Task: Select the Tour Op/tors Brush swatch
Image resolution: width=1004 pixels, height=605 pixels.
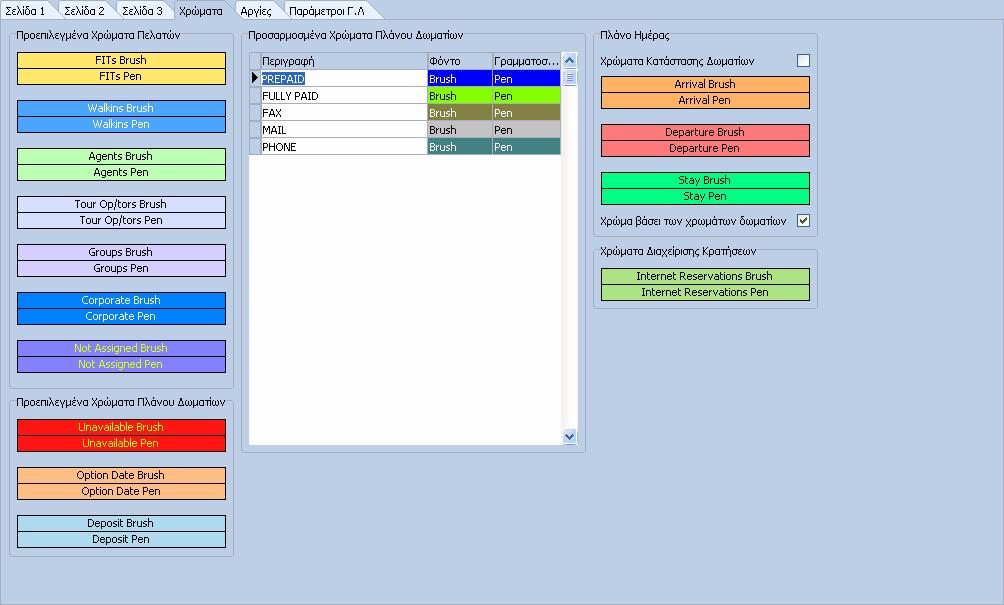Action: 121,204
